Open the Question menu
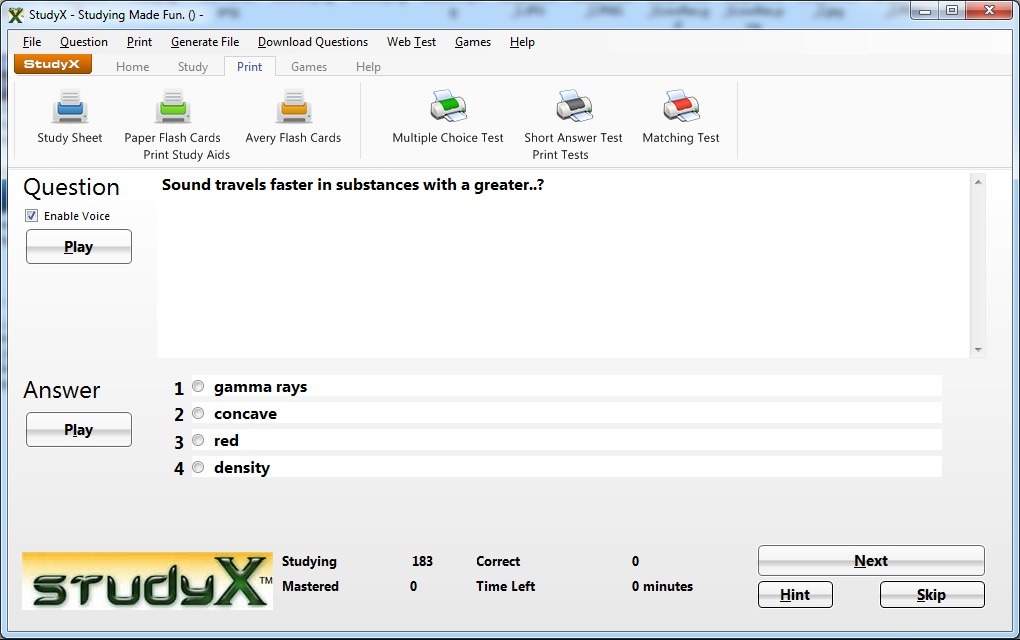The width and height of the screenshot is (1020, 640). [84, 42]
